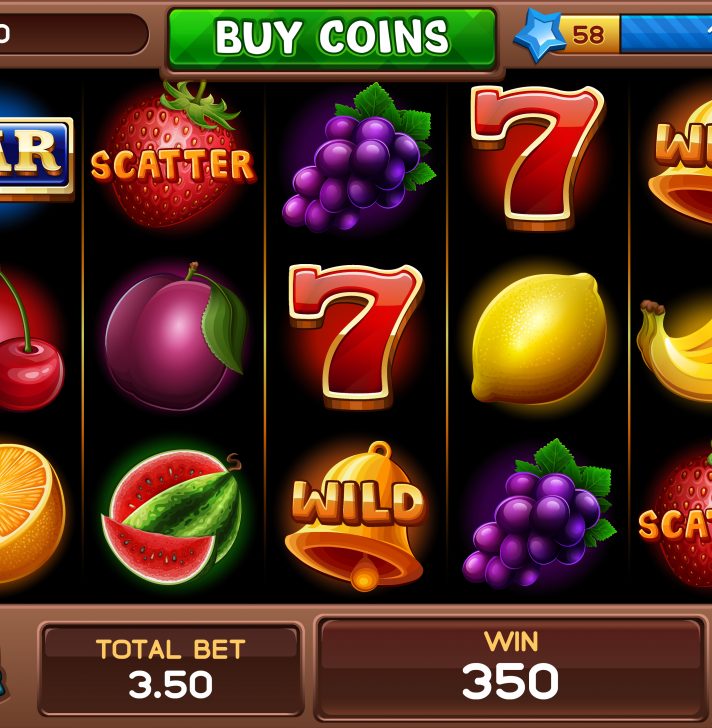Click the TOTAL BET 3.50 panel
Image resolution: width=712 pixels, height=728 pixels.
point(171,669)
